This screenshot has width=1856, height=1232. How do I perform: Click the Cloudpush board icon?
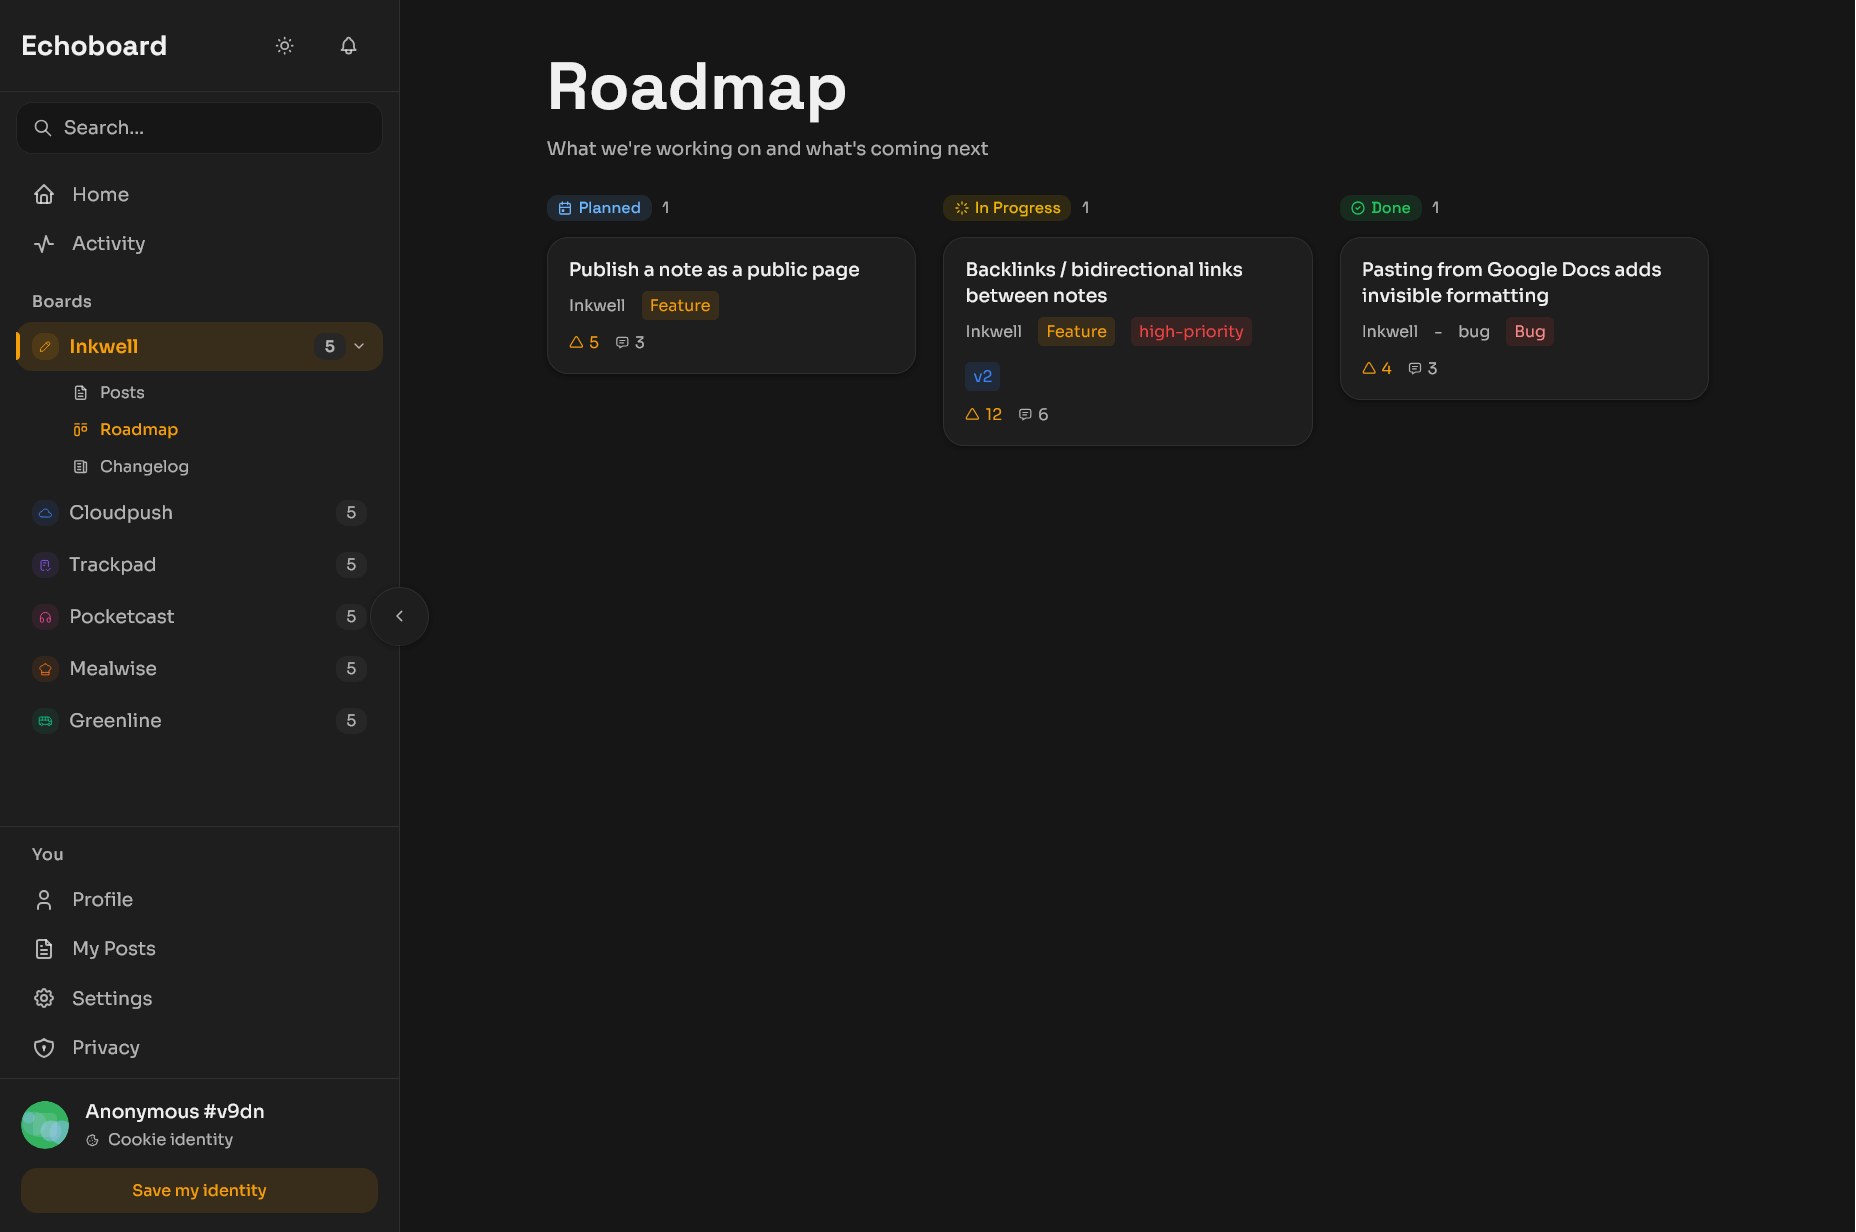(45, 513)
